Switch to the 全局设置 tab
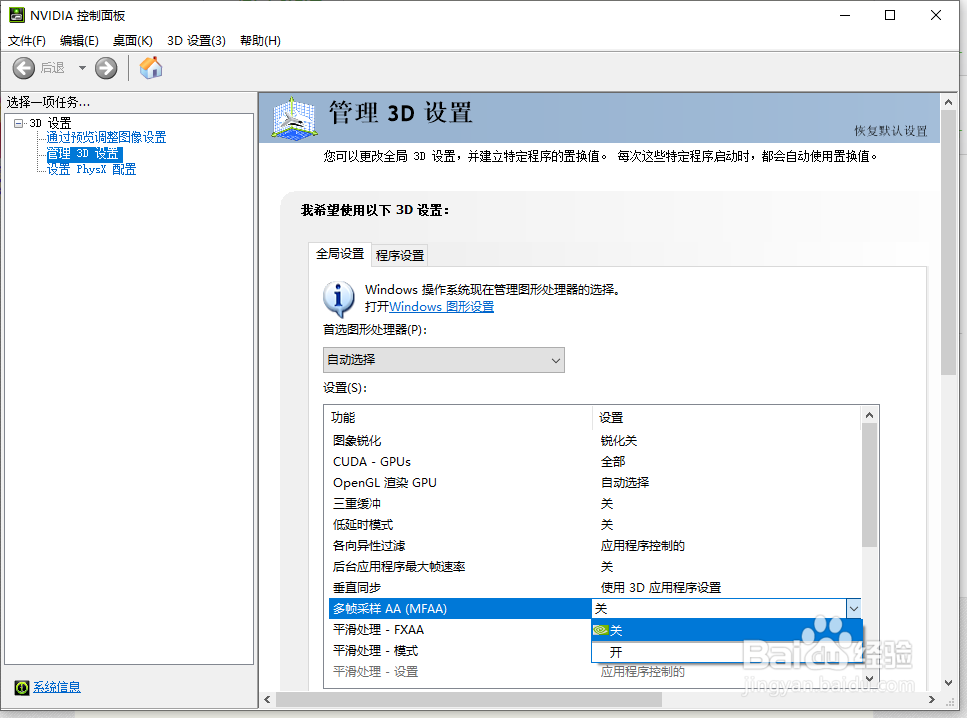The image size is (967, 718). [x=340, y=254]
